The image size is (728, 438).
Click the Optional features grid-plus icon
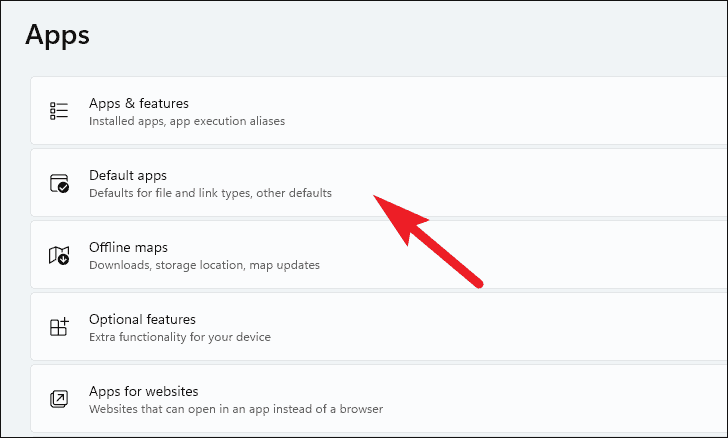point(59,327)
